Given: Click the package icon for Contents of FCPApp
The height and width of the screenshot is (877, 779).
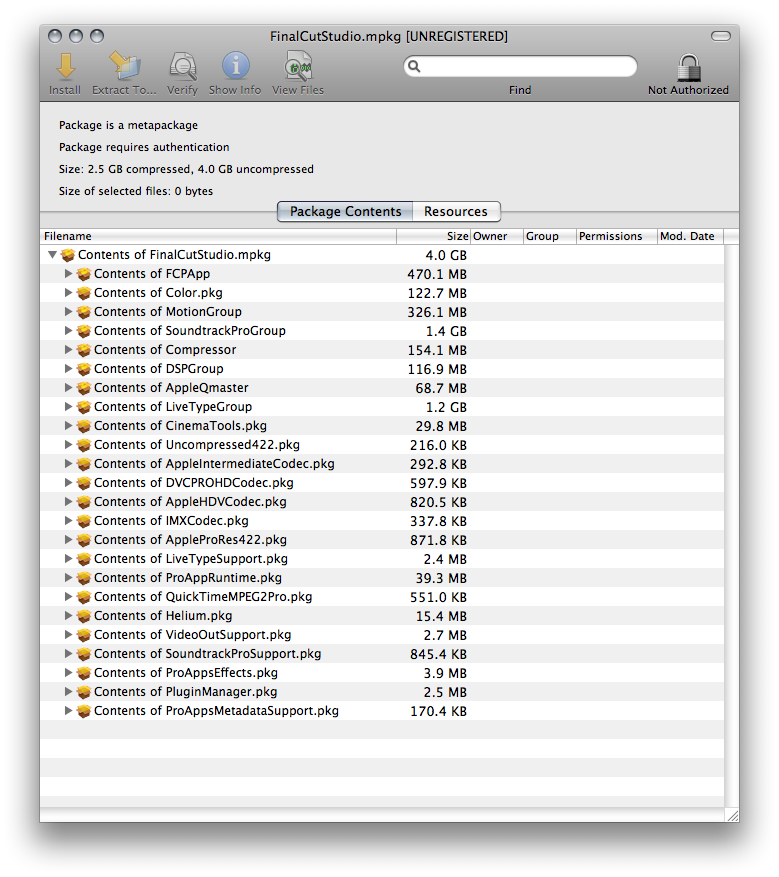Looking at the screenshot, I should click(x=84, y=275).
